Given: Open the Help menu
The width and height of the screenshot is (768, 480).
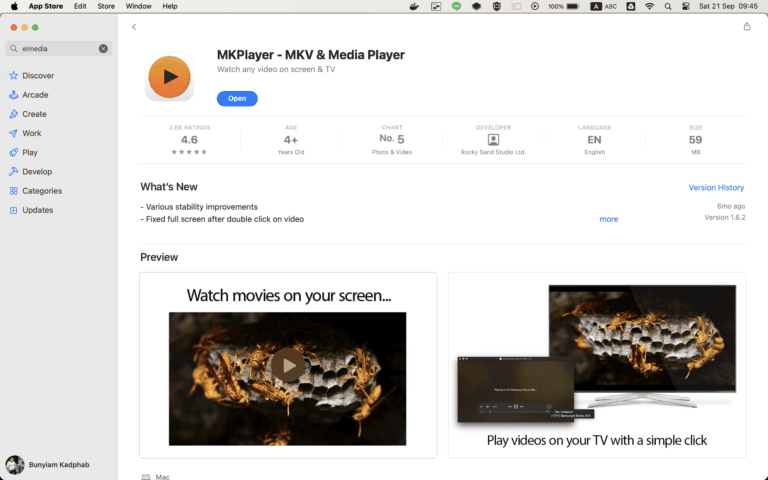Looking at the screenshot, I should [170, 6].
